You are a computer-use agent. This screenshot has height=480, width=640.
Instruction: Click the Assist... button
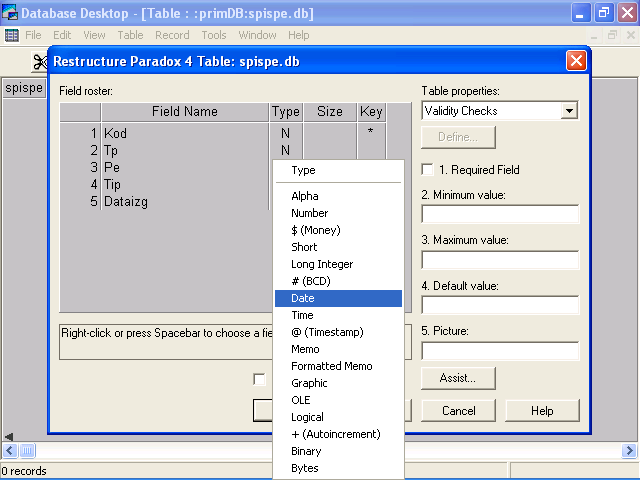[458, 378]
